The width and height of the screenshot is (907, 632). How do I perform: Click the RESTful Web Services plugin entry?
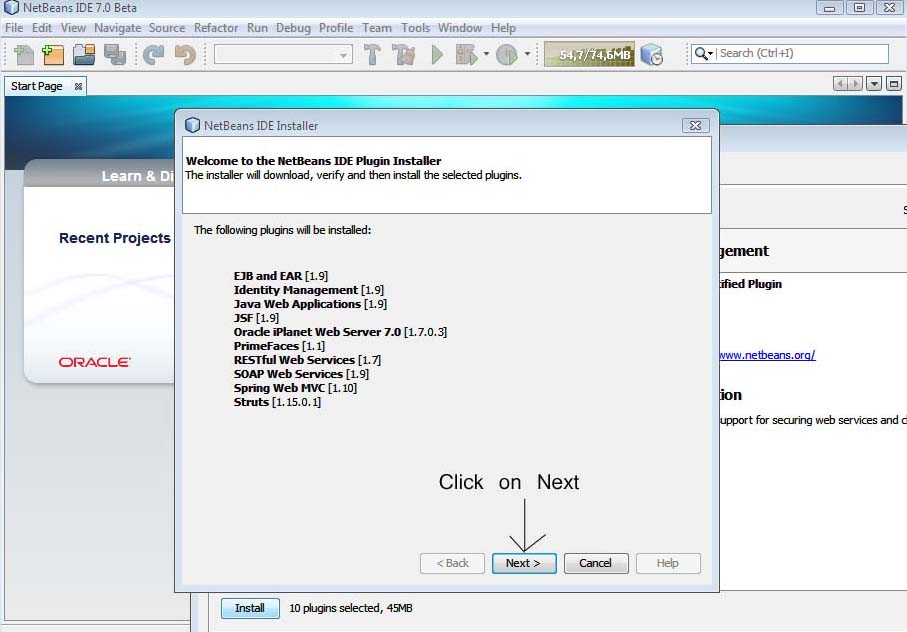coord(307,360)
